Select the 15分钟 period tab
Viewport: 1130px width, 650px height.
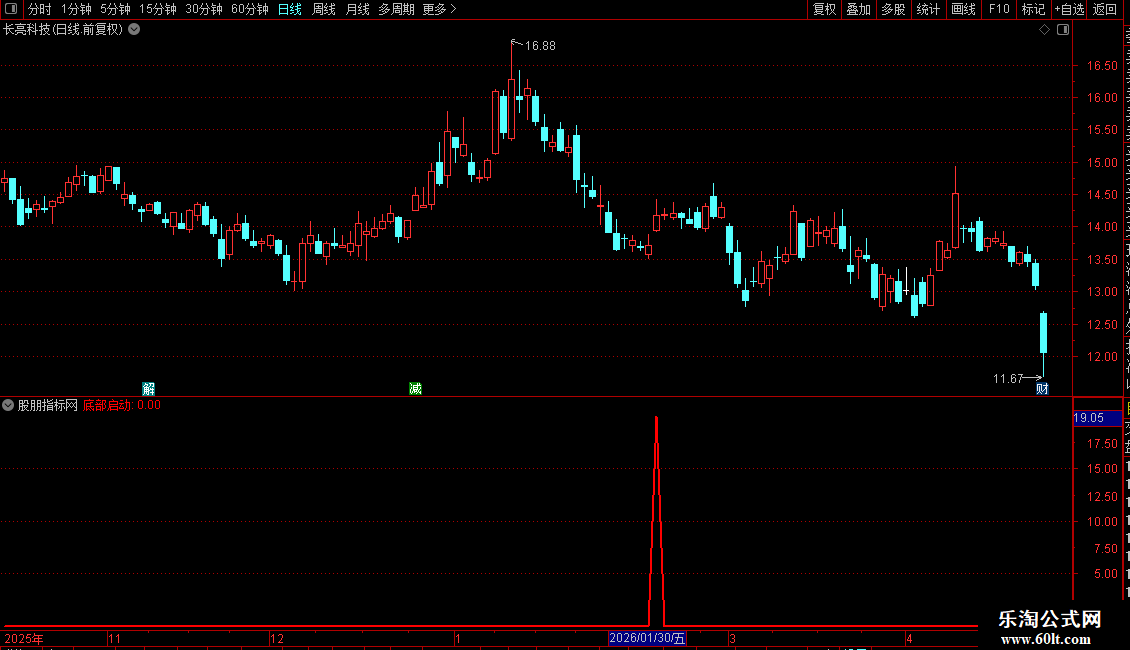tap(158, 9)
